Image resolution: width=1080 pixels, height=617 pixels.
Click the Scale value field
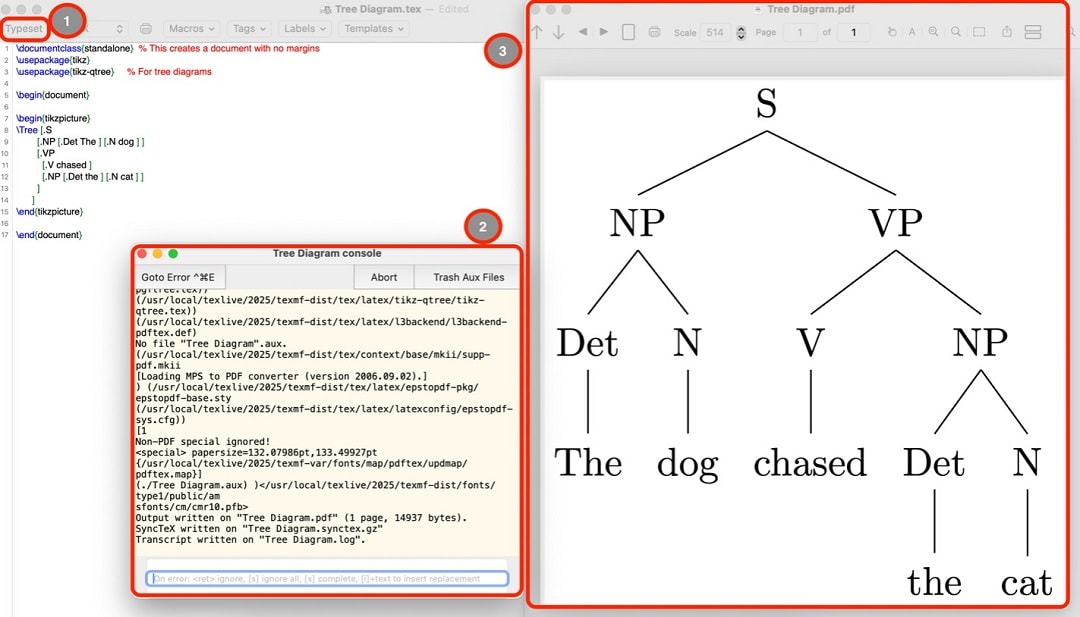coord(716,32)
